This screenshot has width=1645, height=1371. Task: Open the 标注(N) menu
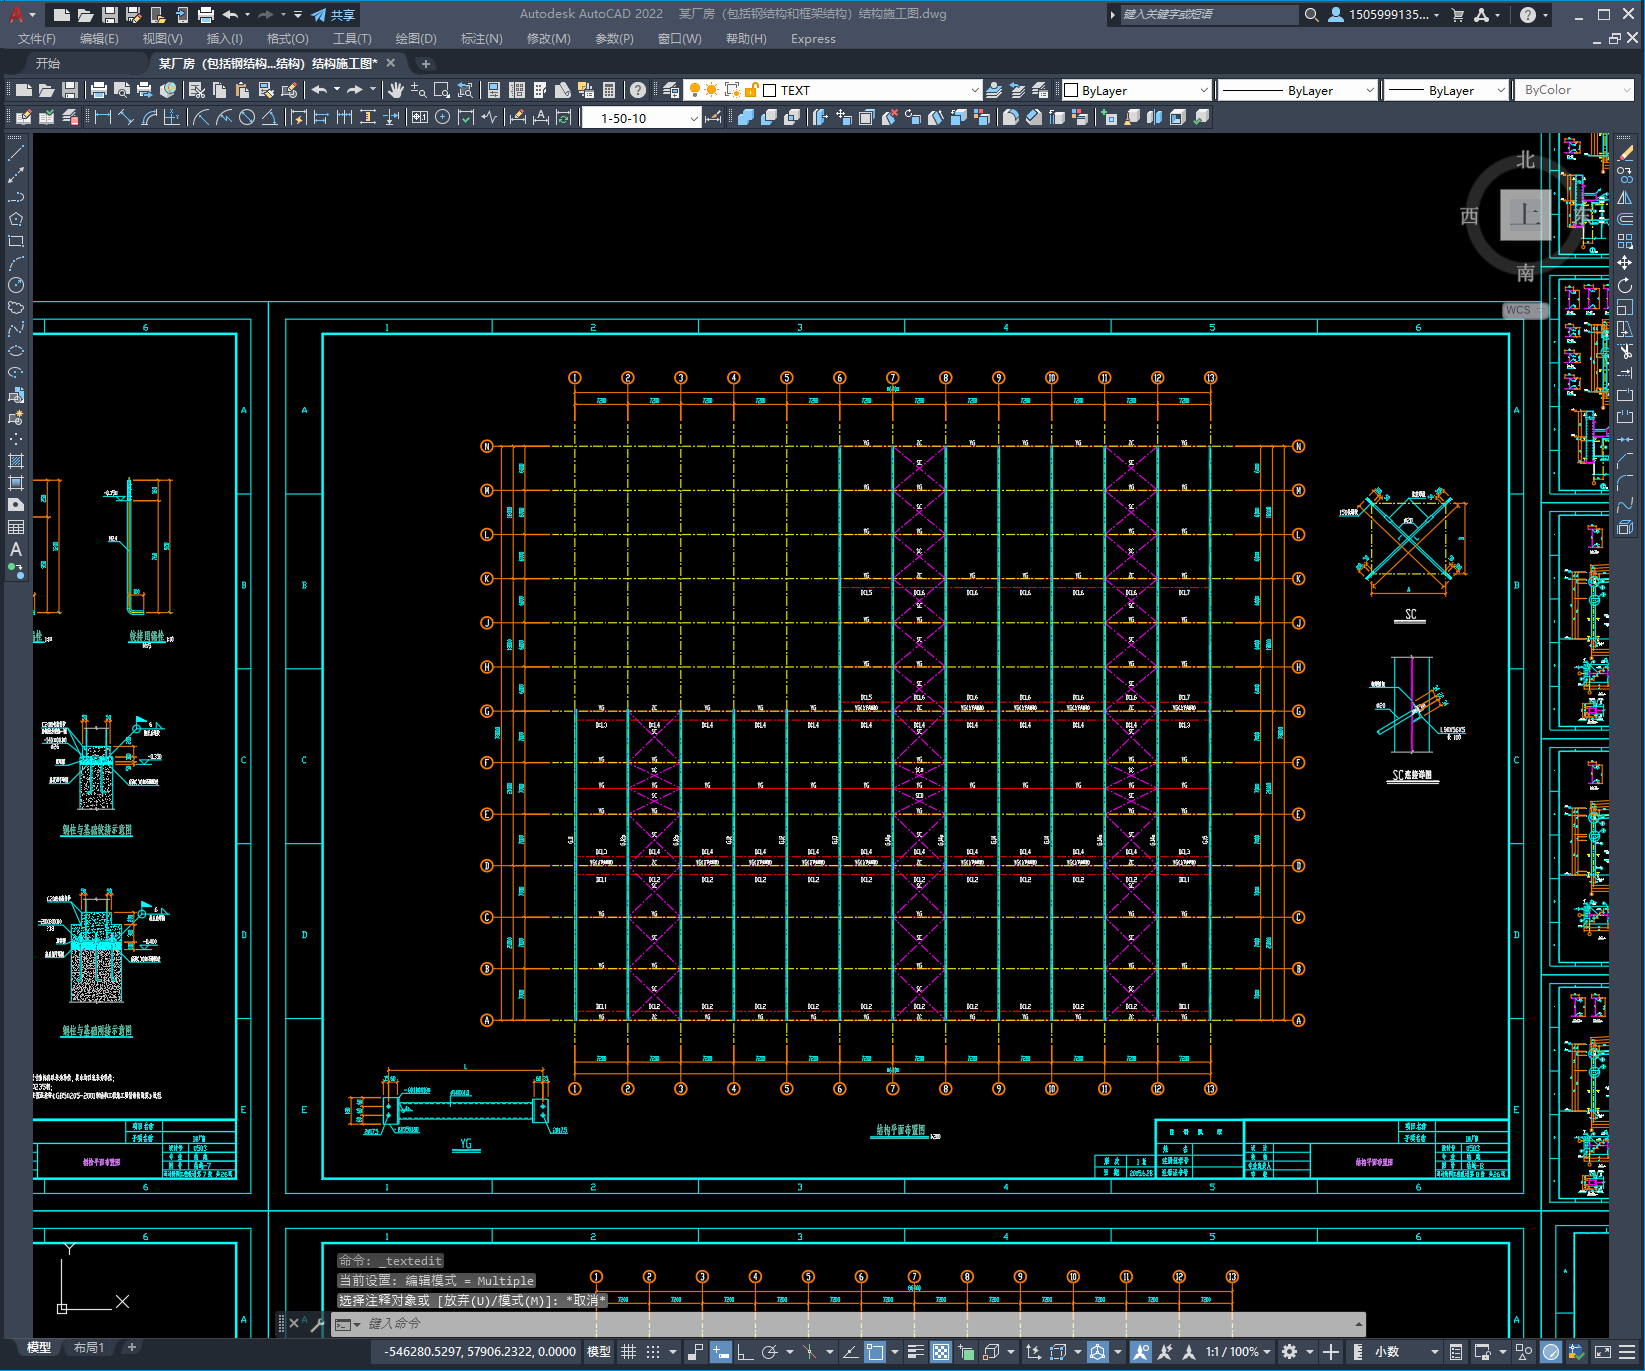click(x=481, y=39)
